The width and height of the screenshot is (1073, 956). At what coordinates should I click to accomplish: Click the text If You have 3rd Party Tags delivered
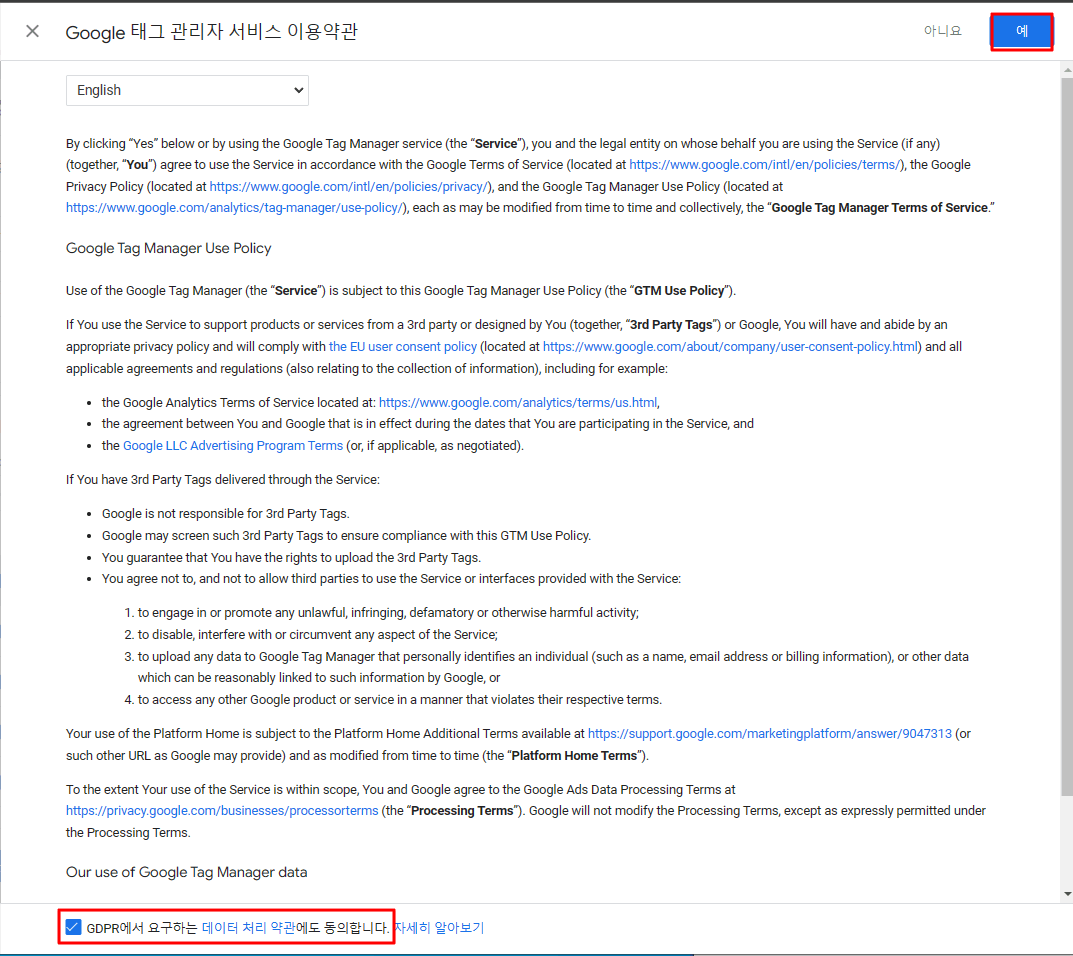coord(222,480)
